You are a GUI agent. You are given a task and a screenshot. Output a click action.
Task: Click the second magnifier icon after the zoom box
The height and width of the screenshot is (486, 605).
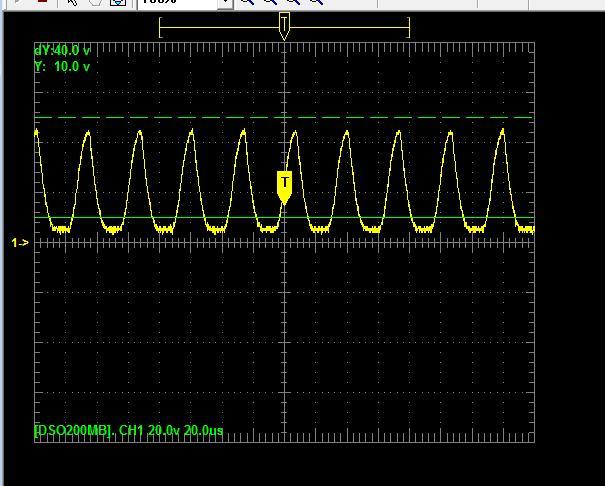(x=270, y=2)
